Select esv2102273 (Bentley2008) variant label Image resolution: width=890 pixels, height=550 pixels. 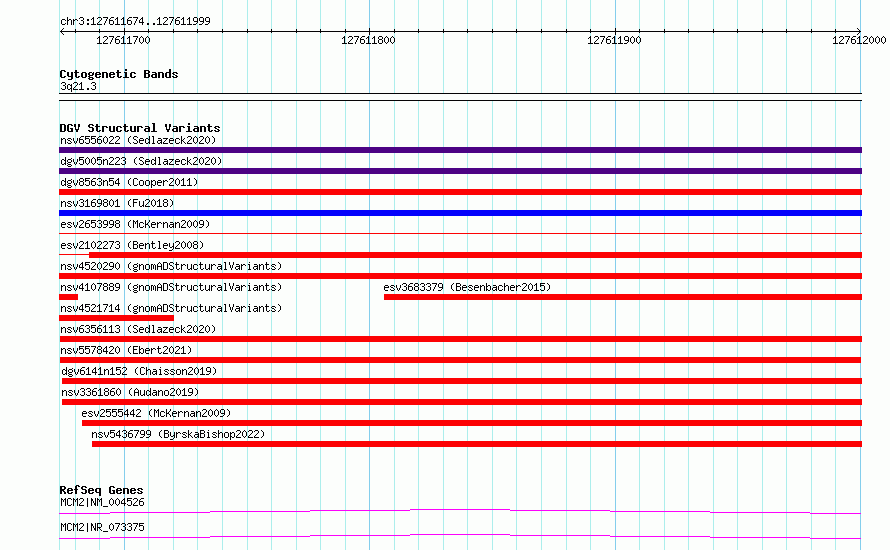[132, 245]
